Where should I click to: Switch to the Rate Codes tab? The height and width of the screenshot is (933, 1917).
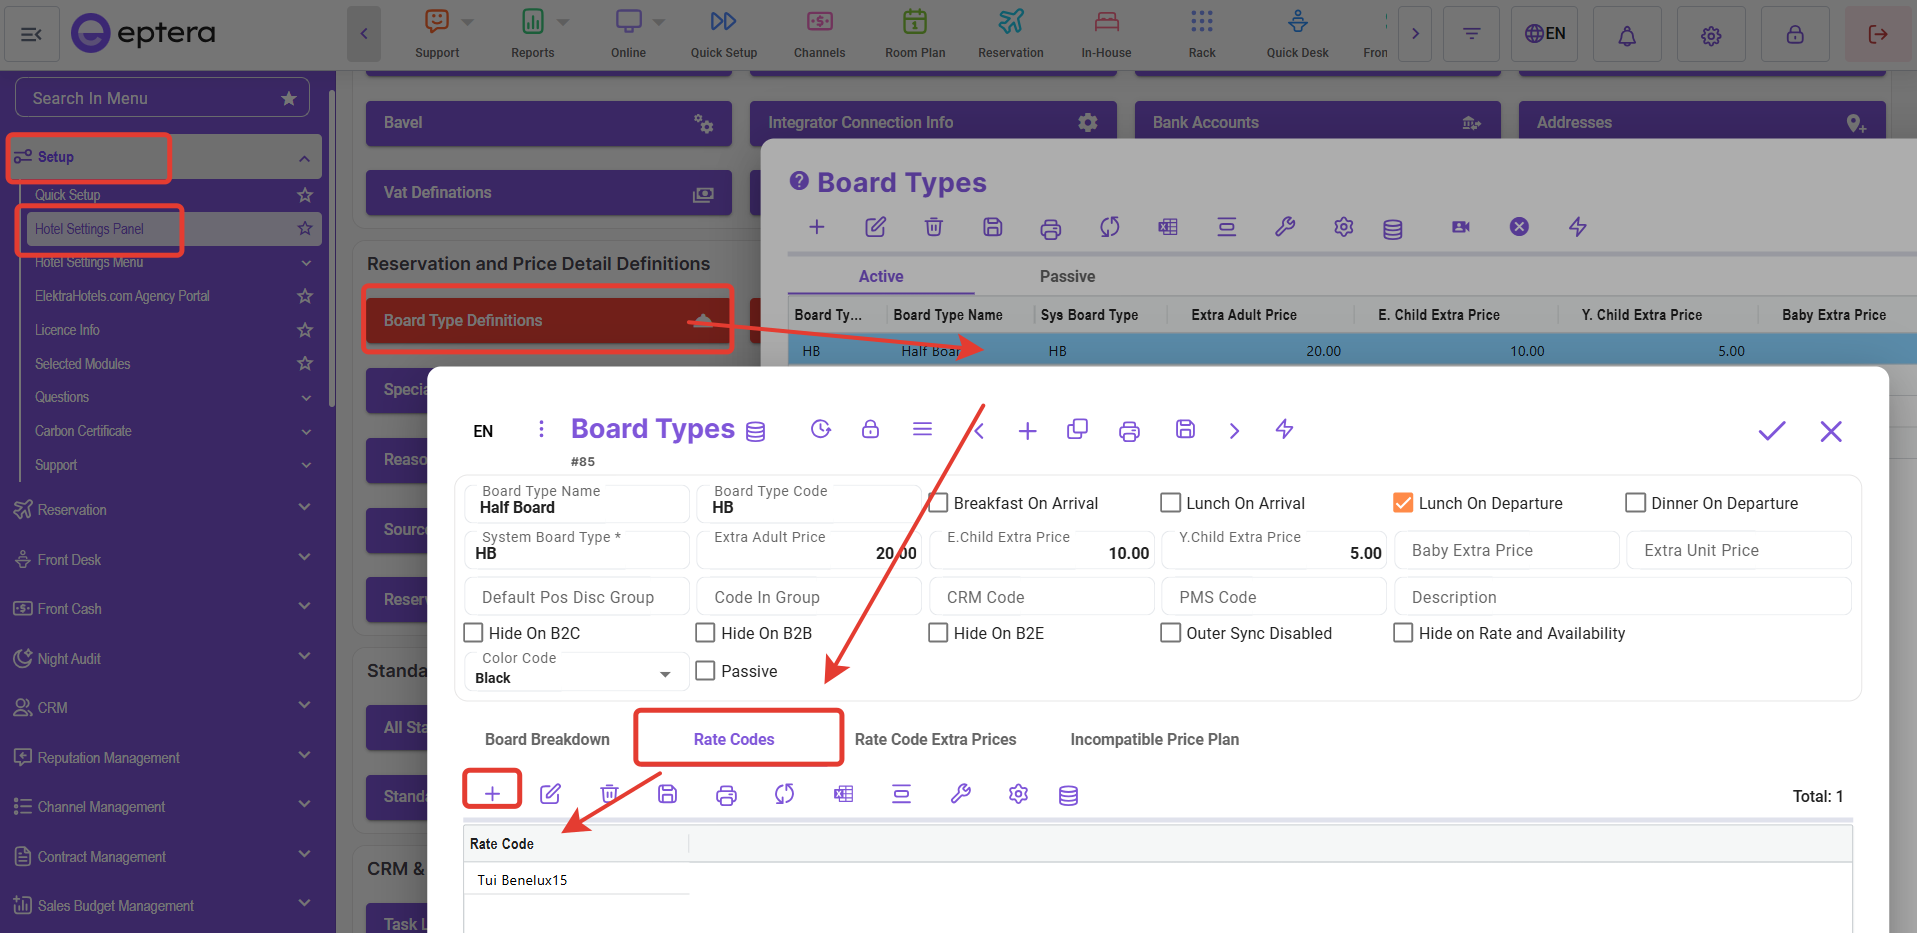[734, 739]
